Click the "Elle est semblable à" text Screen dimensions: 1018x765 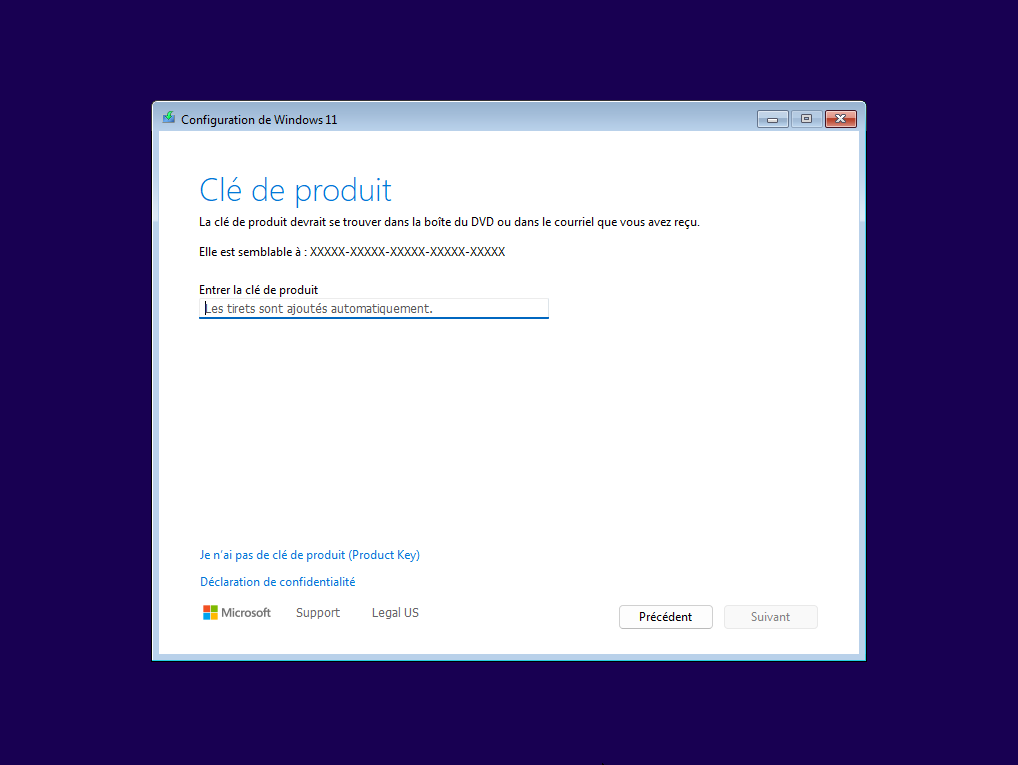coord(253,252)
